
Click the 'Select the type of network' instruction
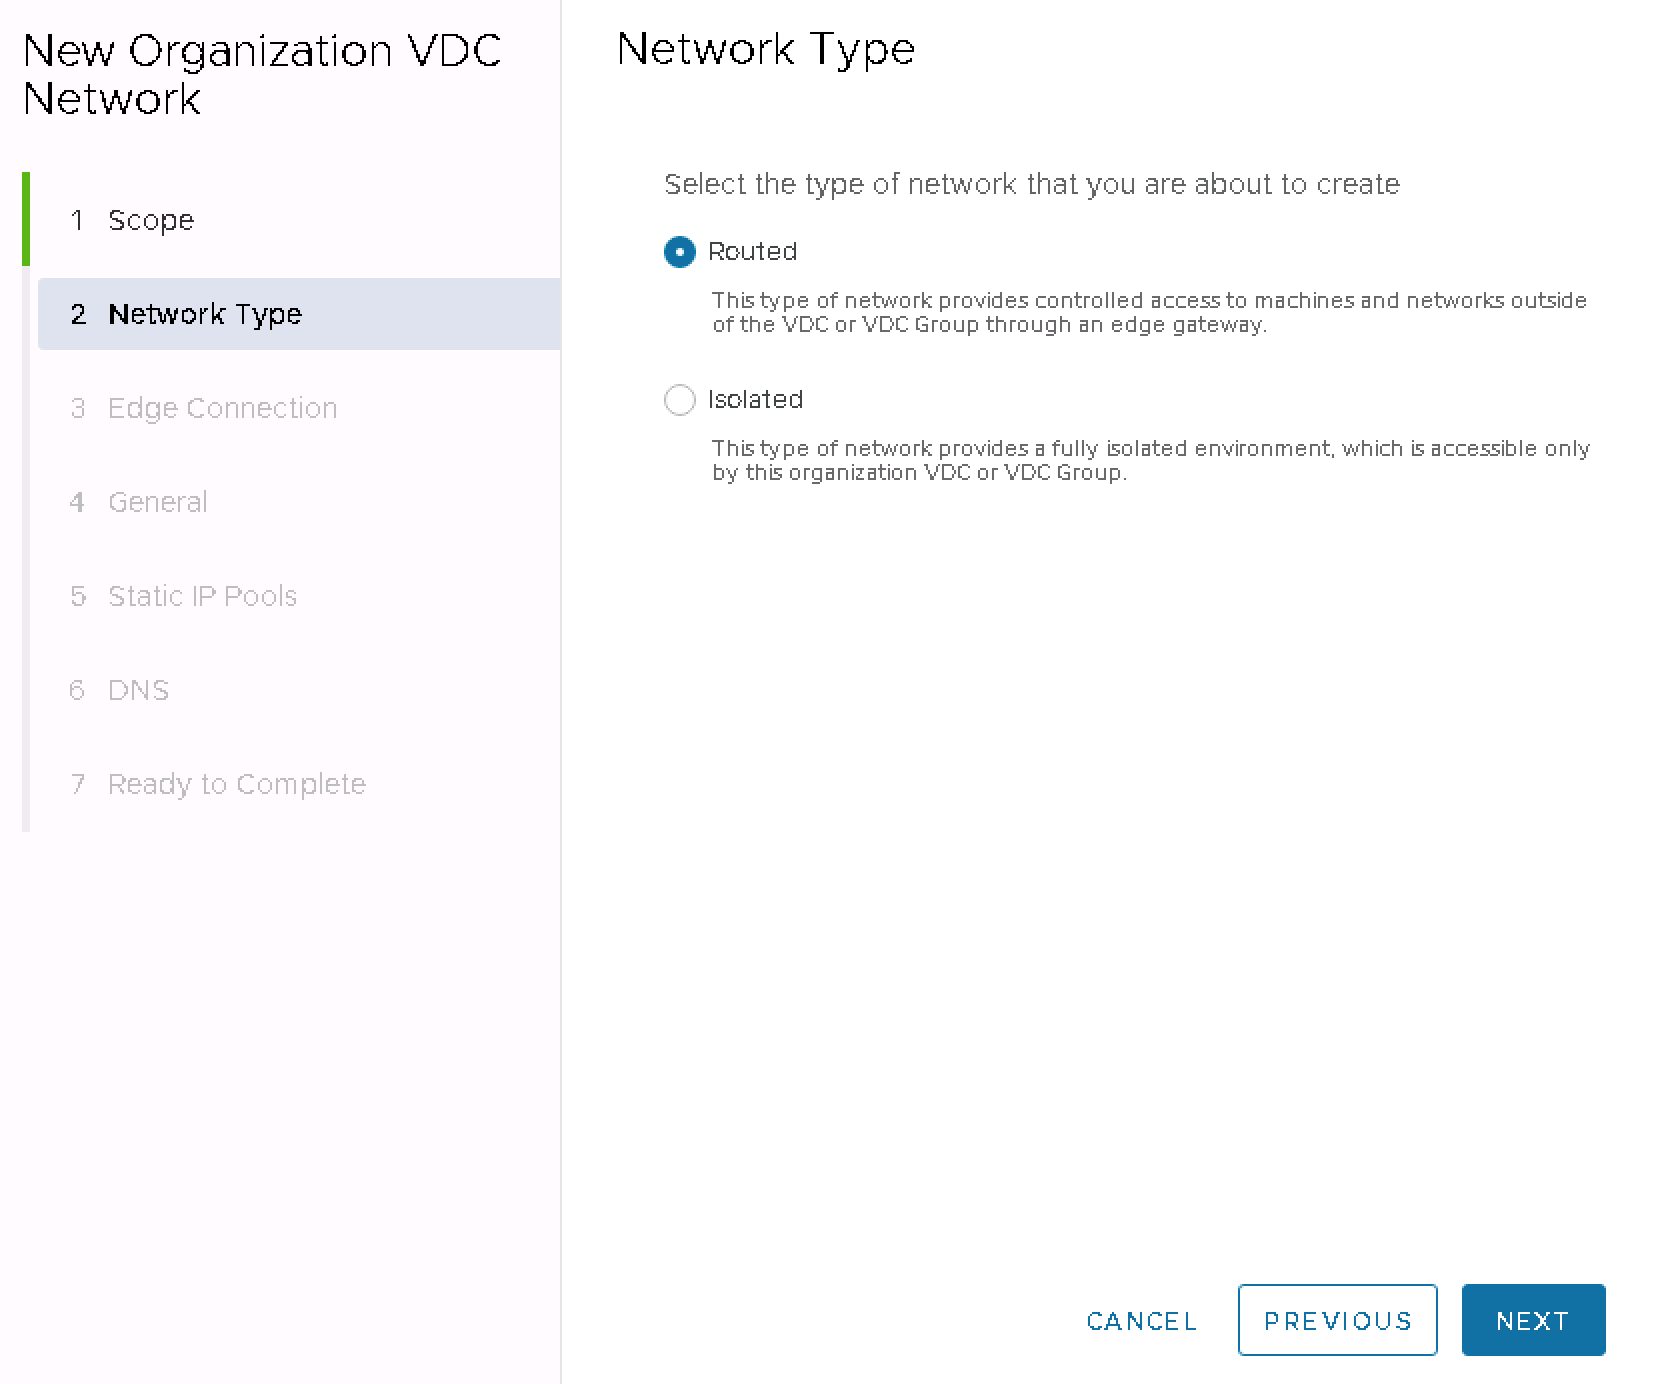(1031, 184)
